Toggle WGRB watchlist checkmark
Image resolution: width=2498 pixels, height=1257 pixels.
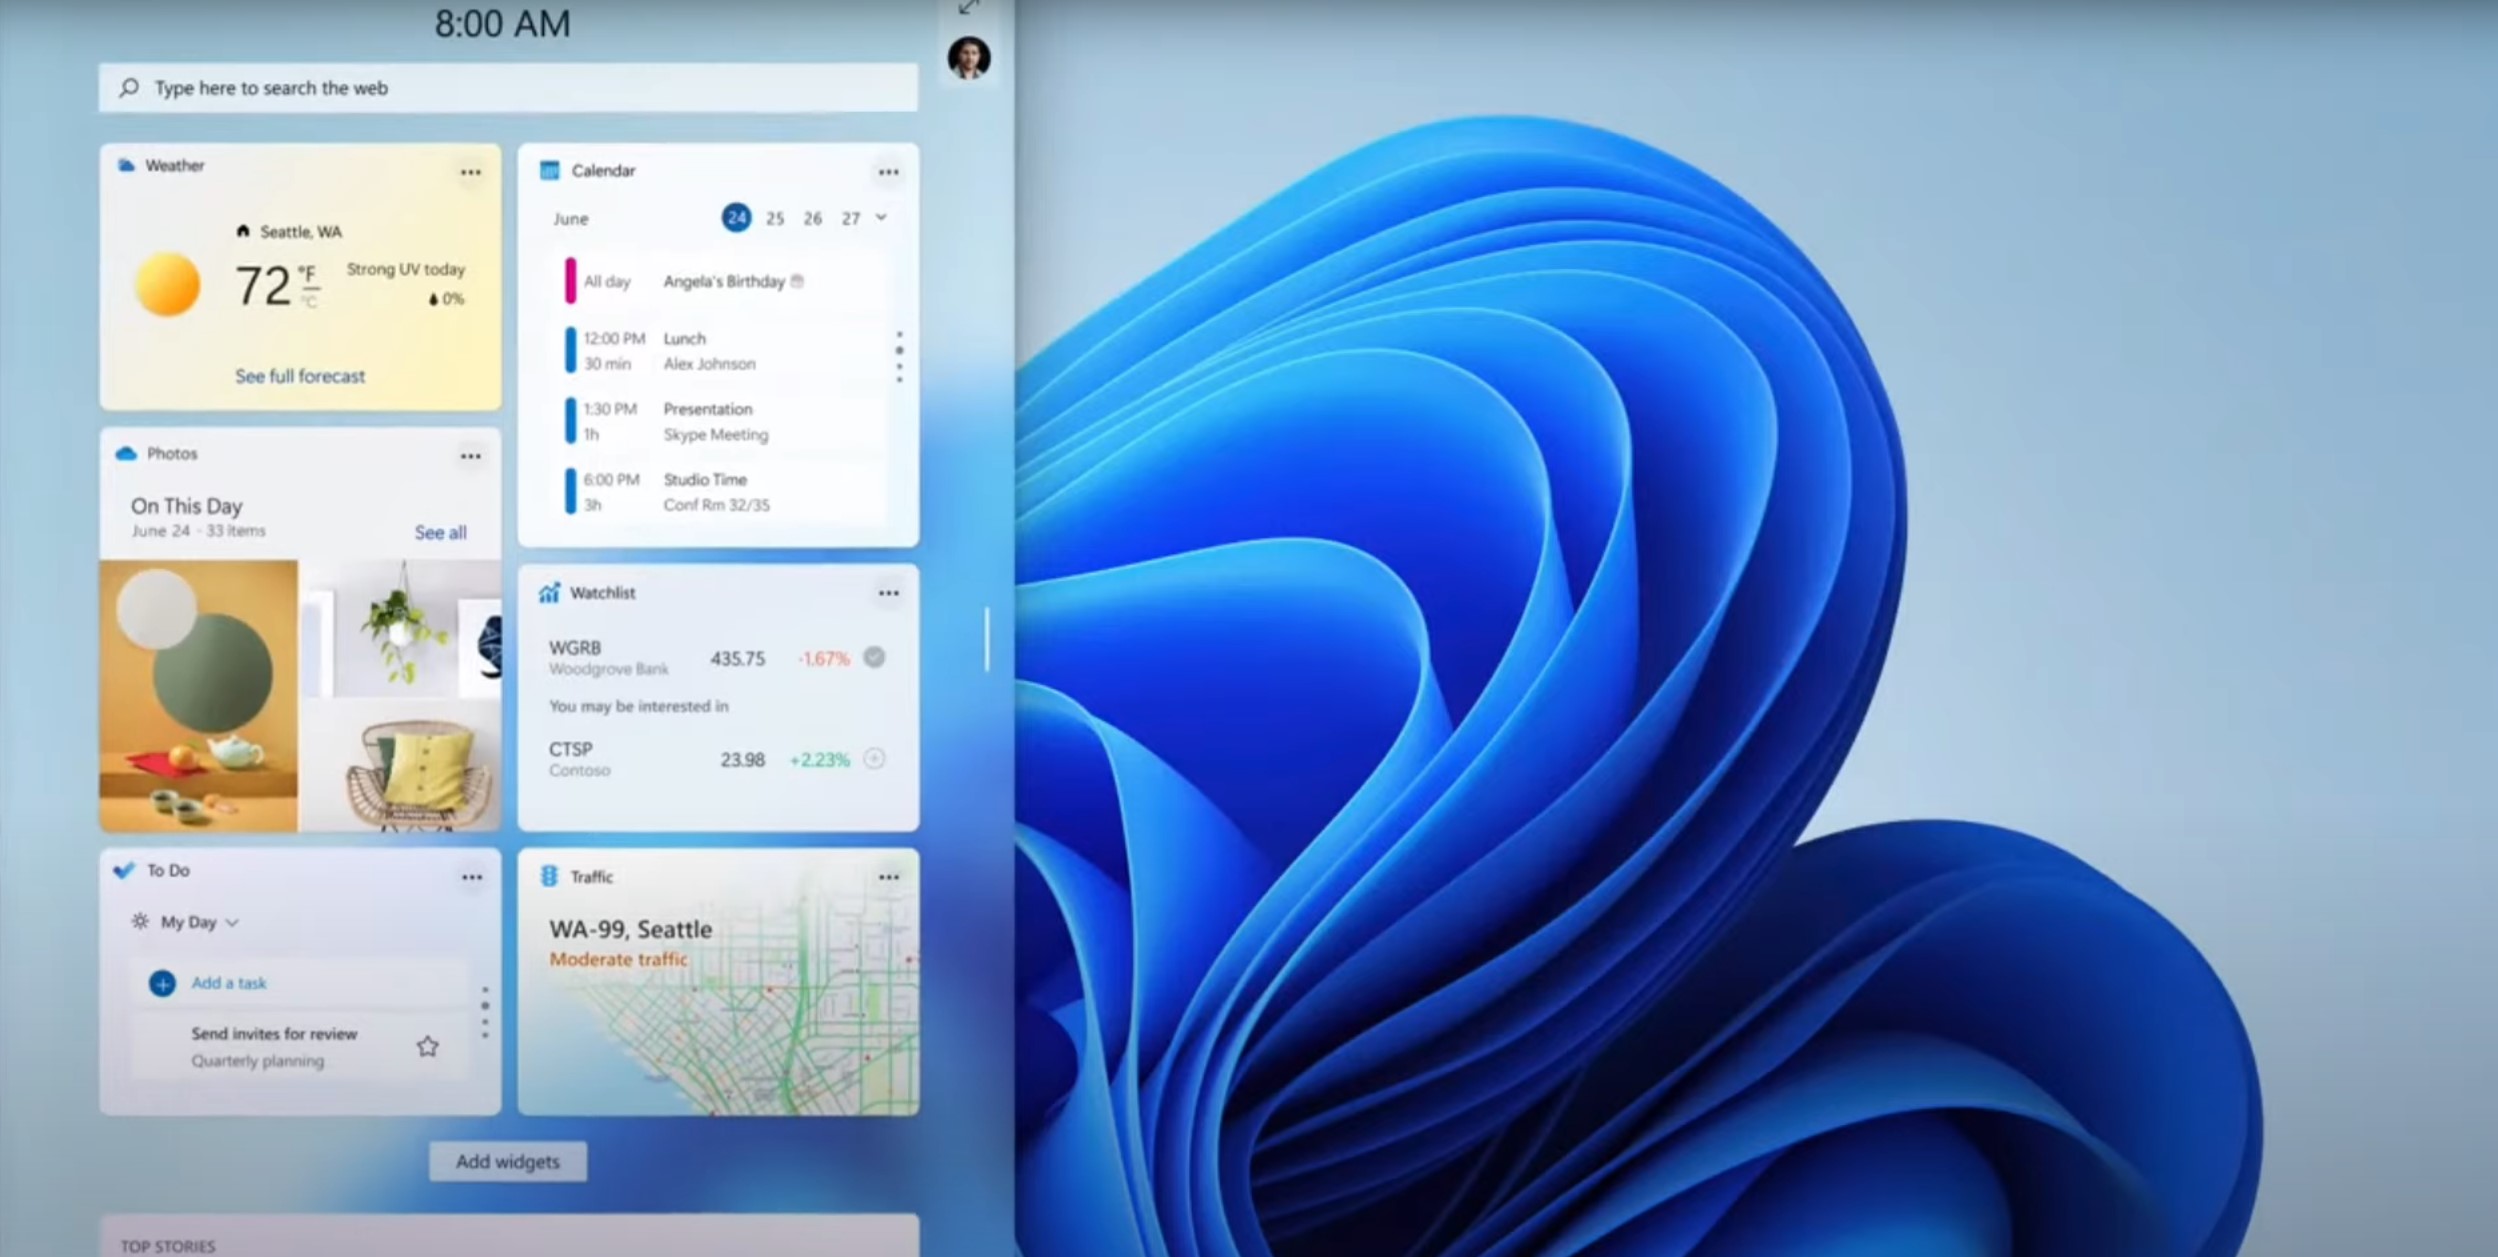click(x=874, y=657)
